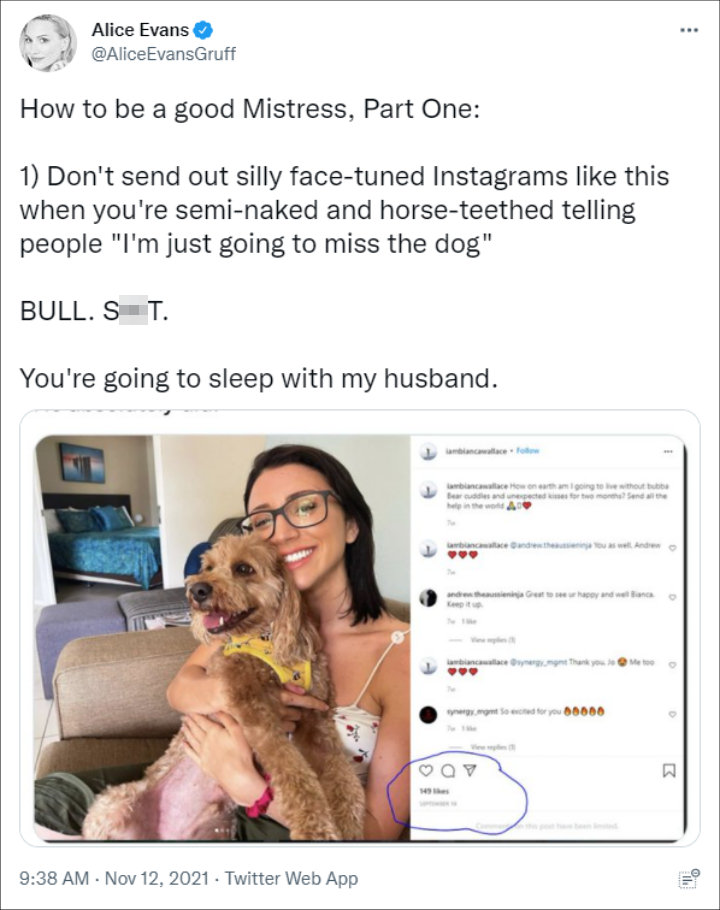
Task: Open the Instagram post's three-dot options
Action: coord(669,451)
